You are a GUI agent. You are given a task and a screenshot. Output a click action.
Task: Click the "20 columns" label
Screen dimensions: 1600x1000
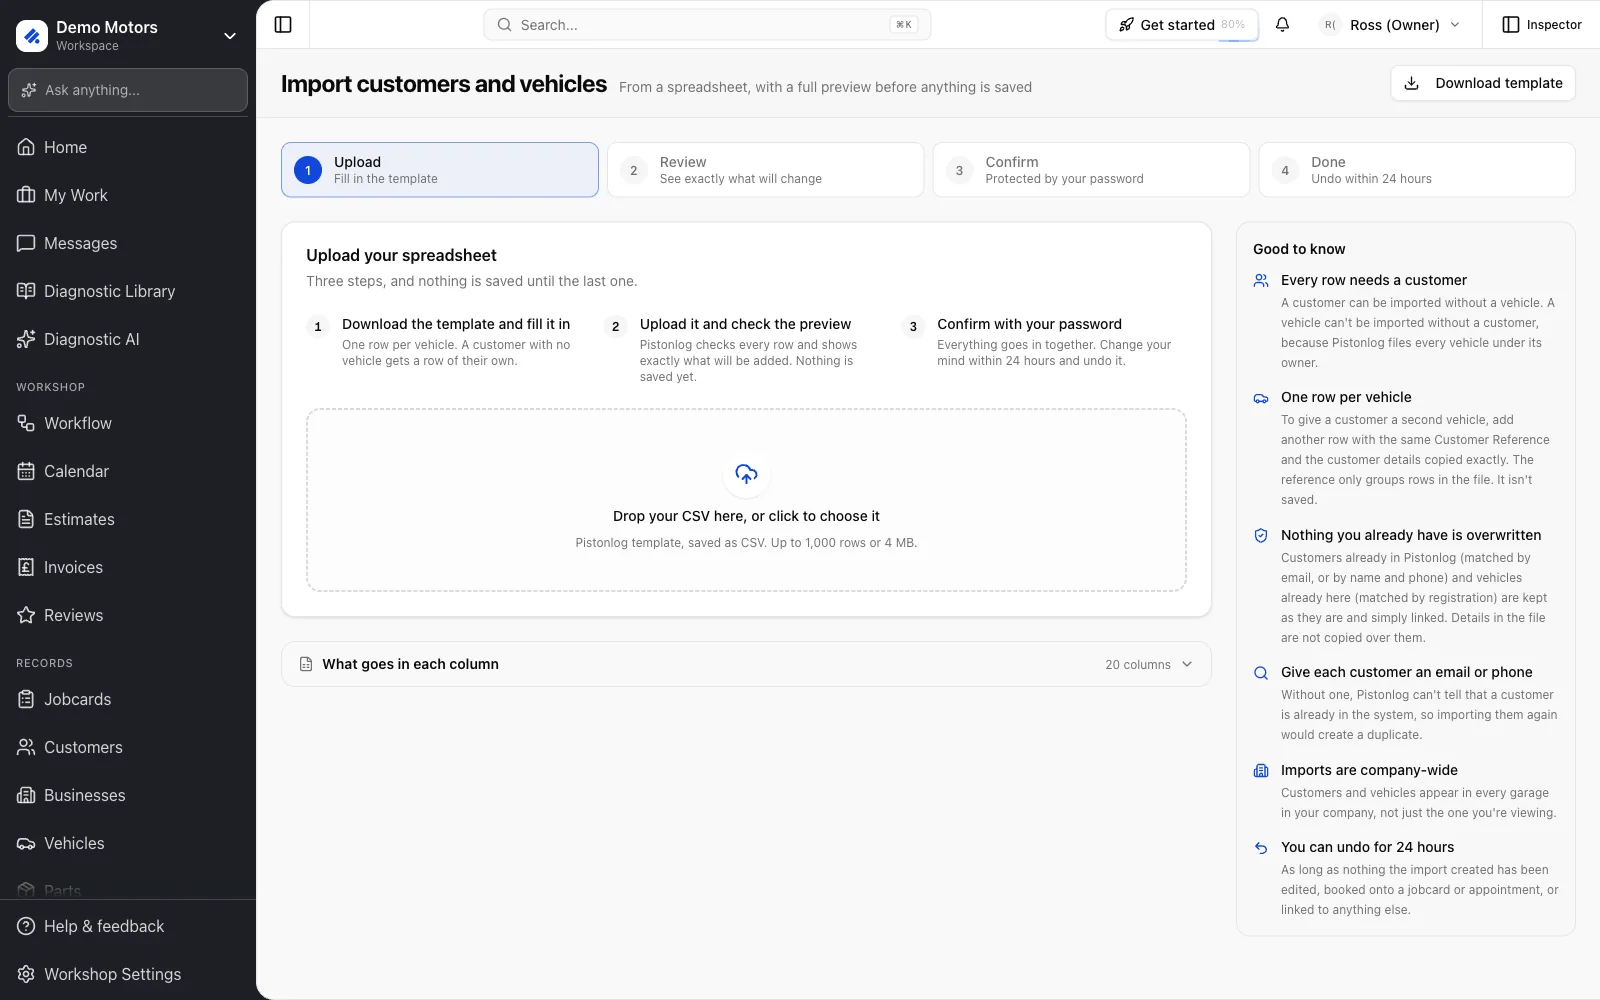click(x=1138, y=665)
